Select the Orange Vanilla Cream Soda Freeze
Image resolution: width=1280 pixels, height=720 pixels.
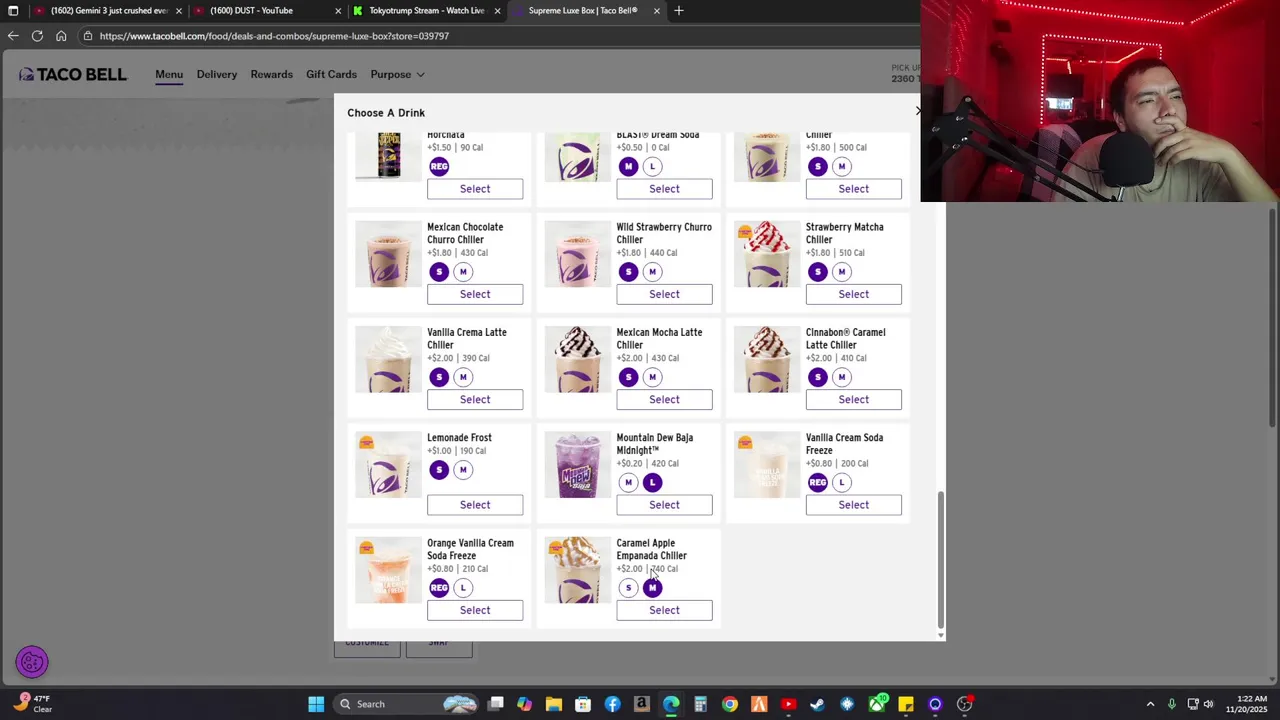click(475, 610)
